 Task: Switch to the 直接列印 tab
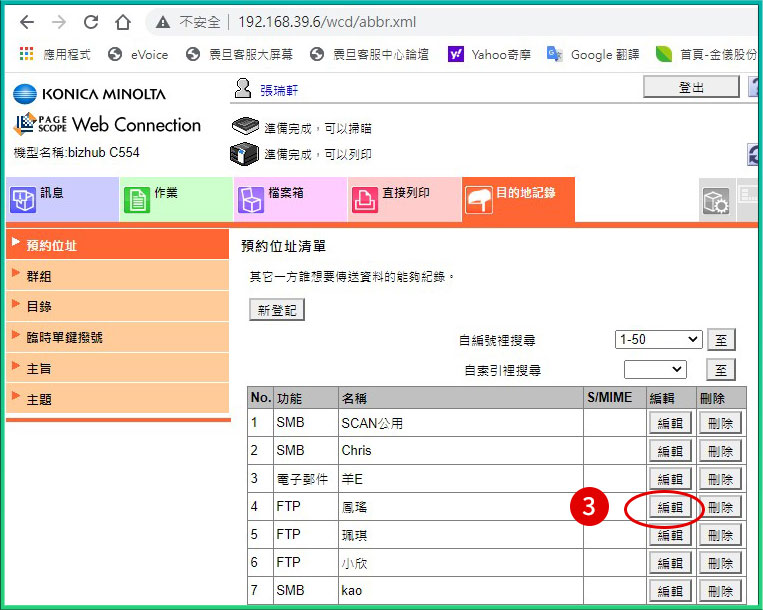[404, 199]
